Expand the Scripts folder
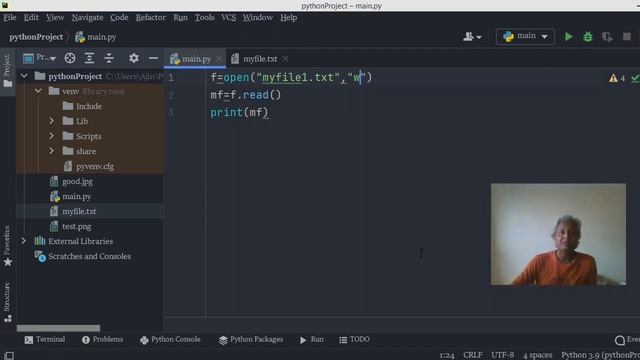The image size is (640, 360). click(52, 136)
